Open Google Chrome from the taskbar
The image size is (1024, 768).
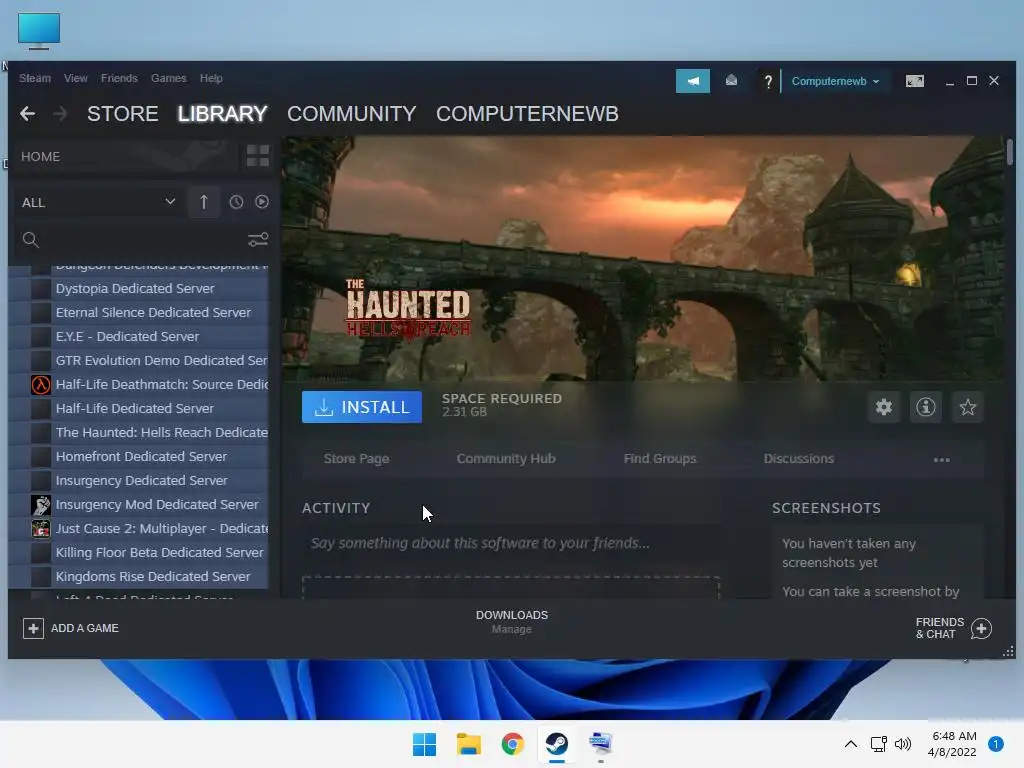click(x=513, y=744)
